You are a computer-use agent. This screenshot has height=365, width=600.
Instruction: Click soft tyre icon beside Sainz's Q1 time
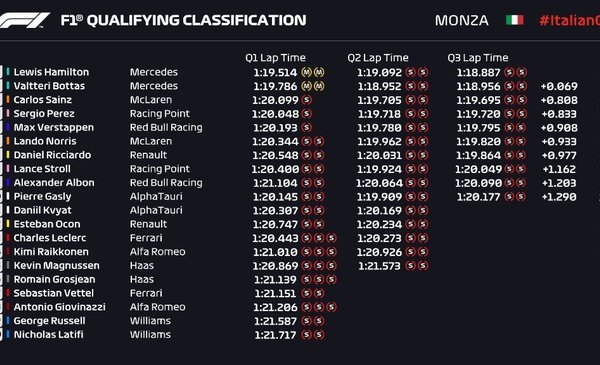click(x=307, y=100)
